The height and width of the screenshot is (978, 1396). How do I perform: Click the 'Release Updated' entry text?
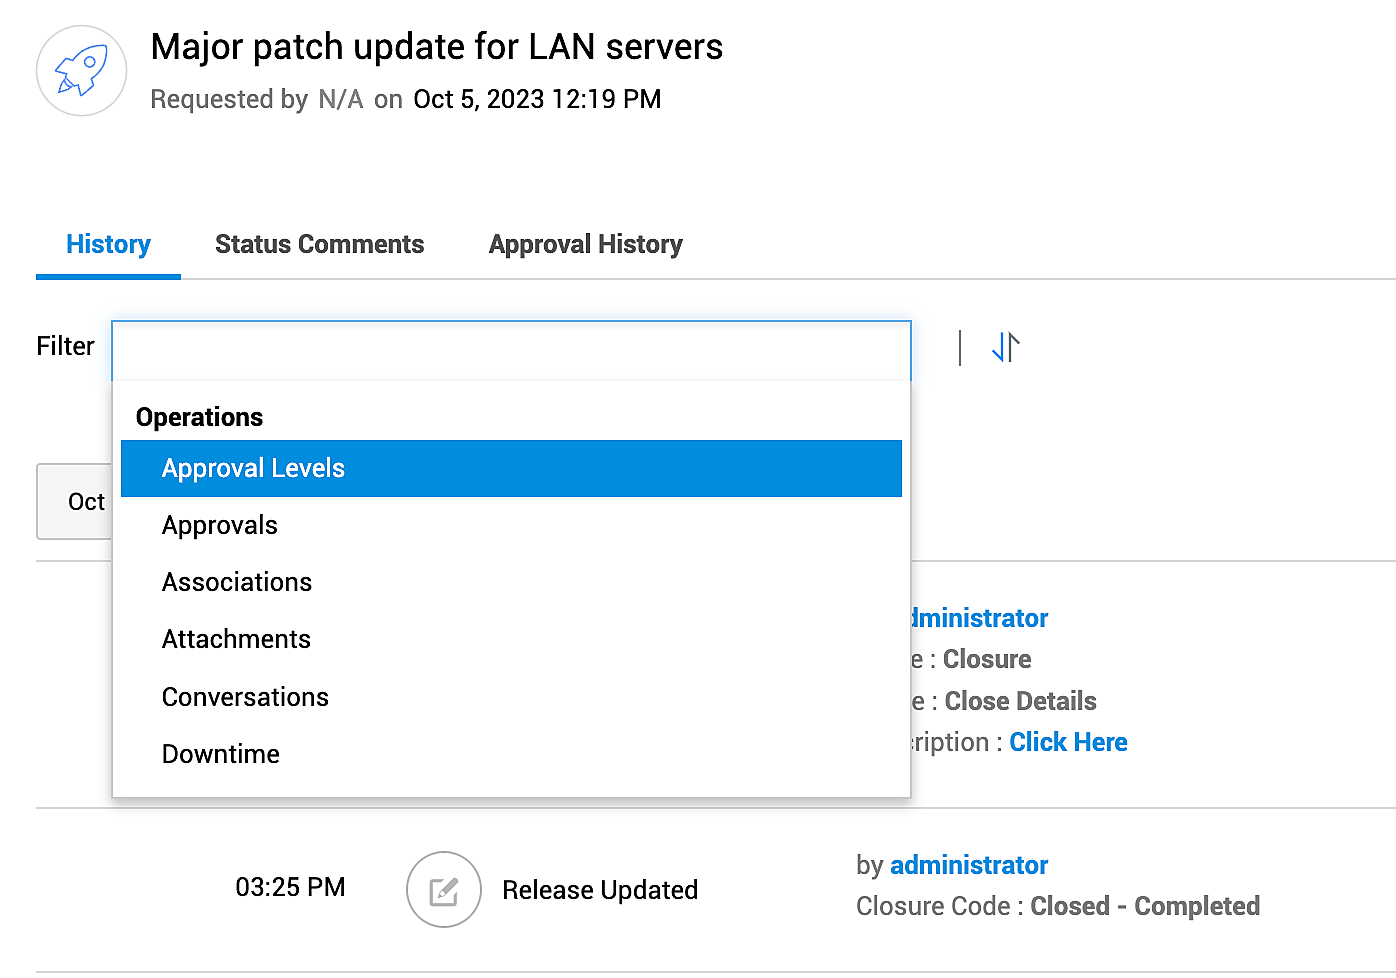(x=600, y=890)
